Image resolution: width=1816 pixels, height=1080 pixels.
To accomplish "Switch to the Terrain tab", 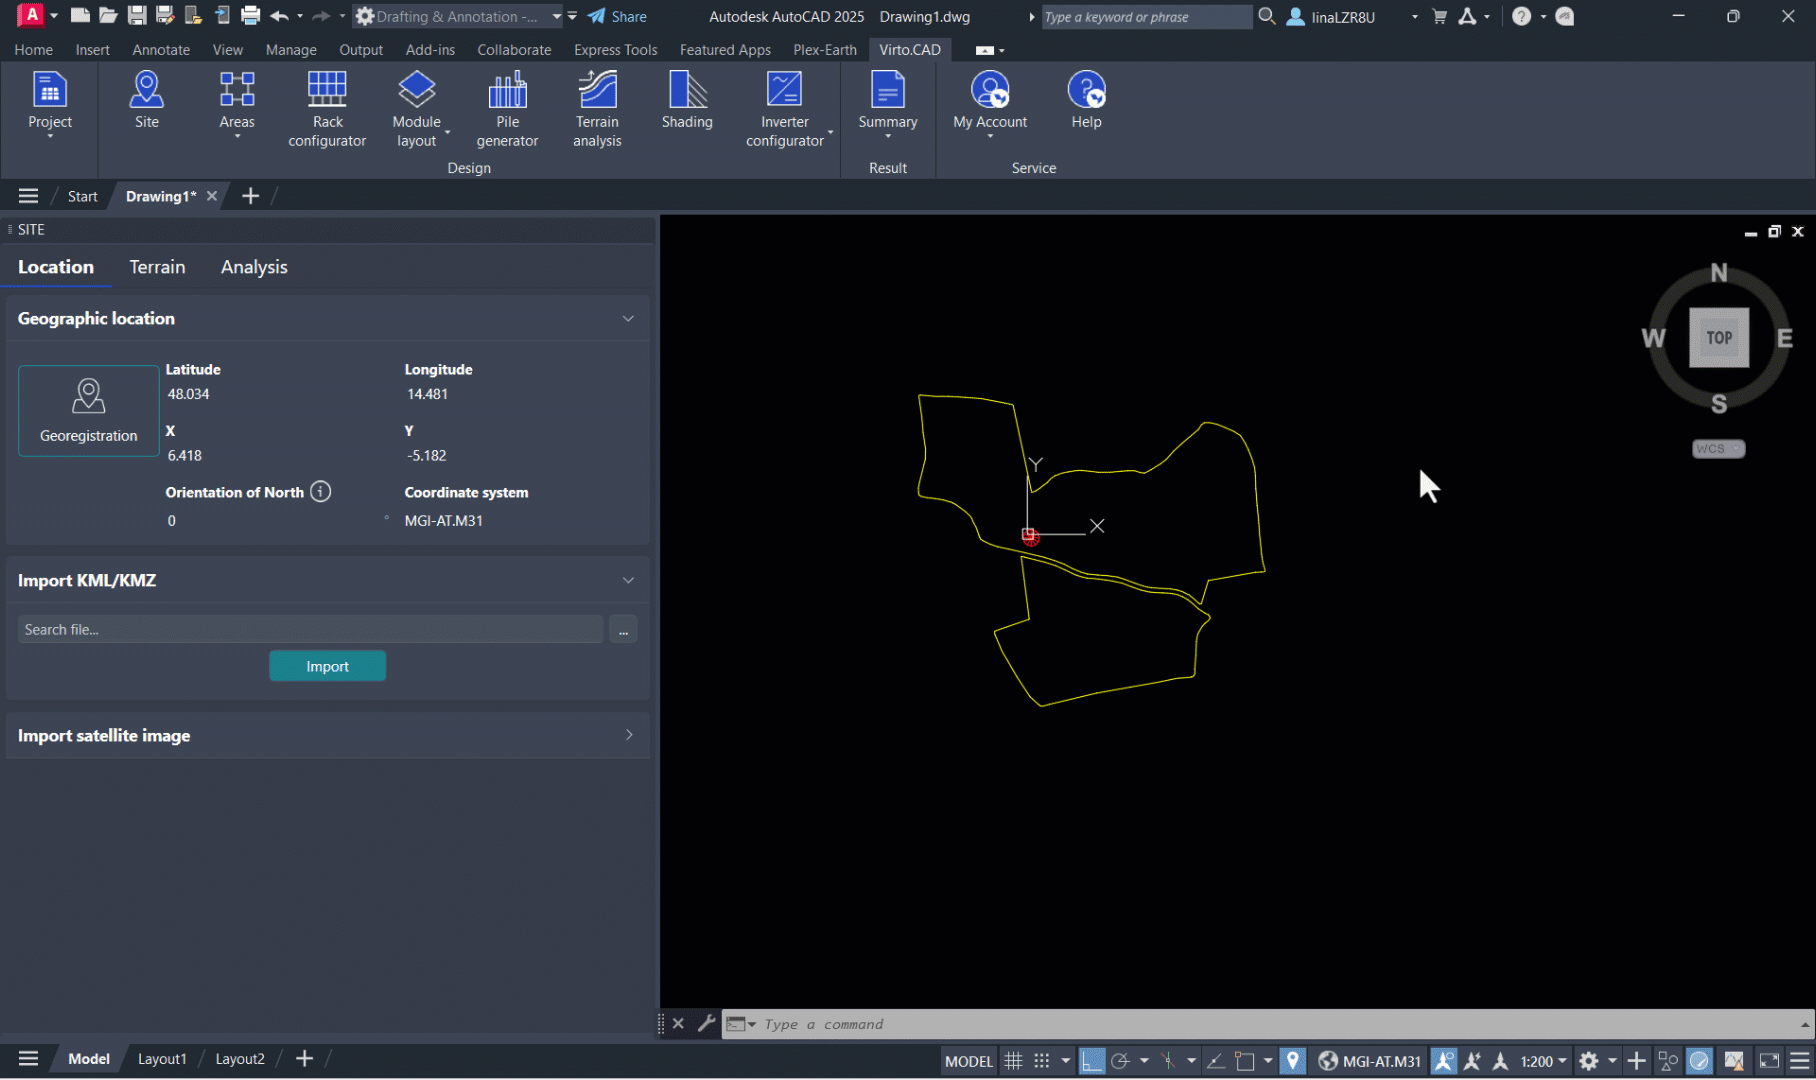I will click(x=157, y=267).
